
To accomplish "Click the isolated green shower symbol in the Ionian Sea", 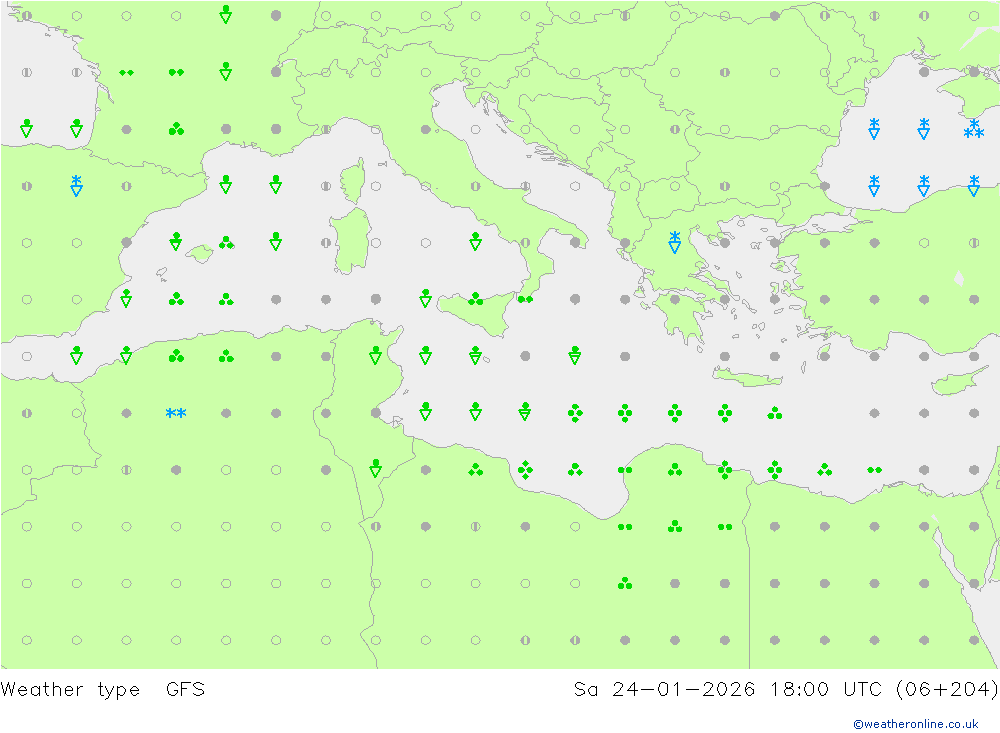I will pos(575,355).
